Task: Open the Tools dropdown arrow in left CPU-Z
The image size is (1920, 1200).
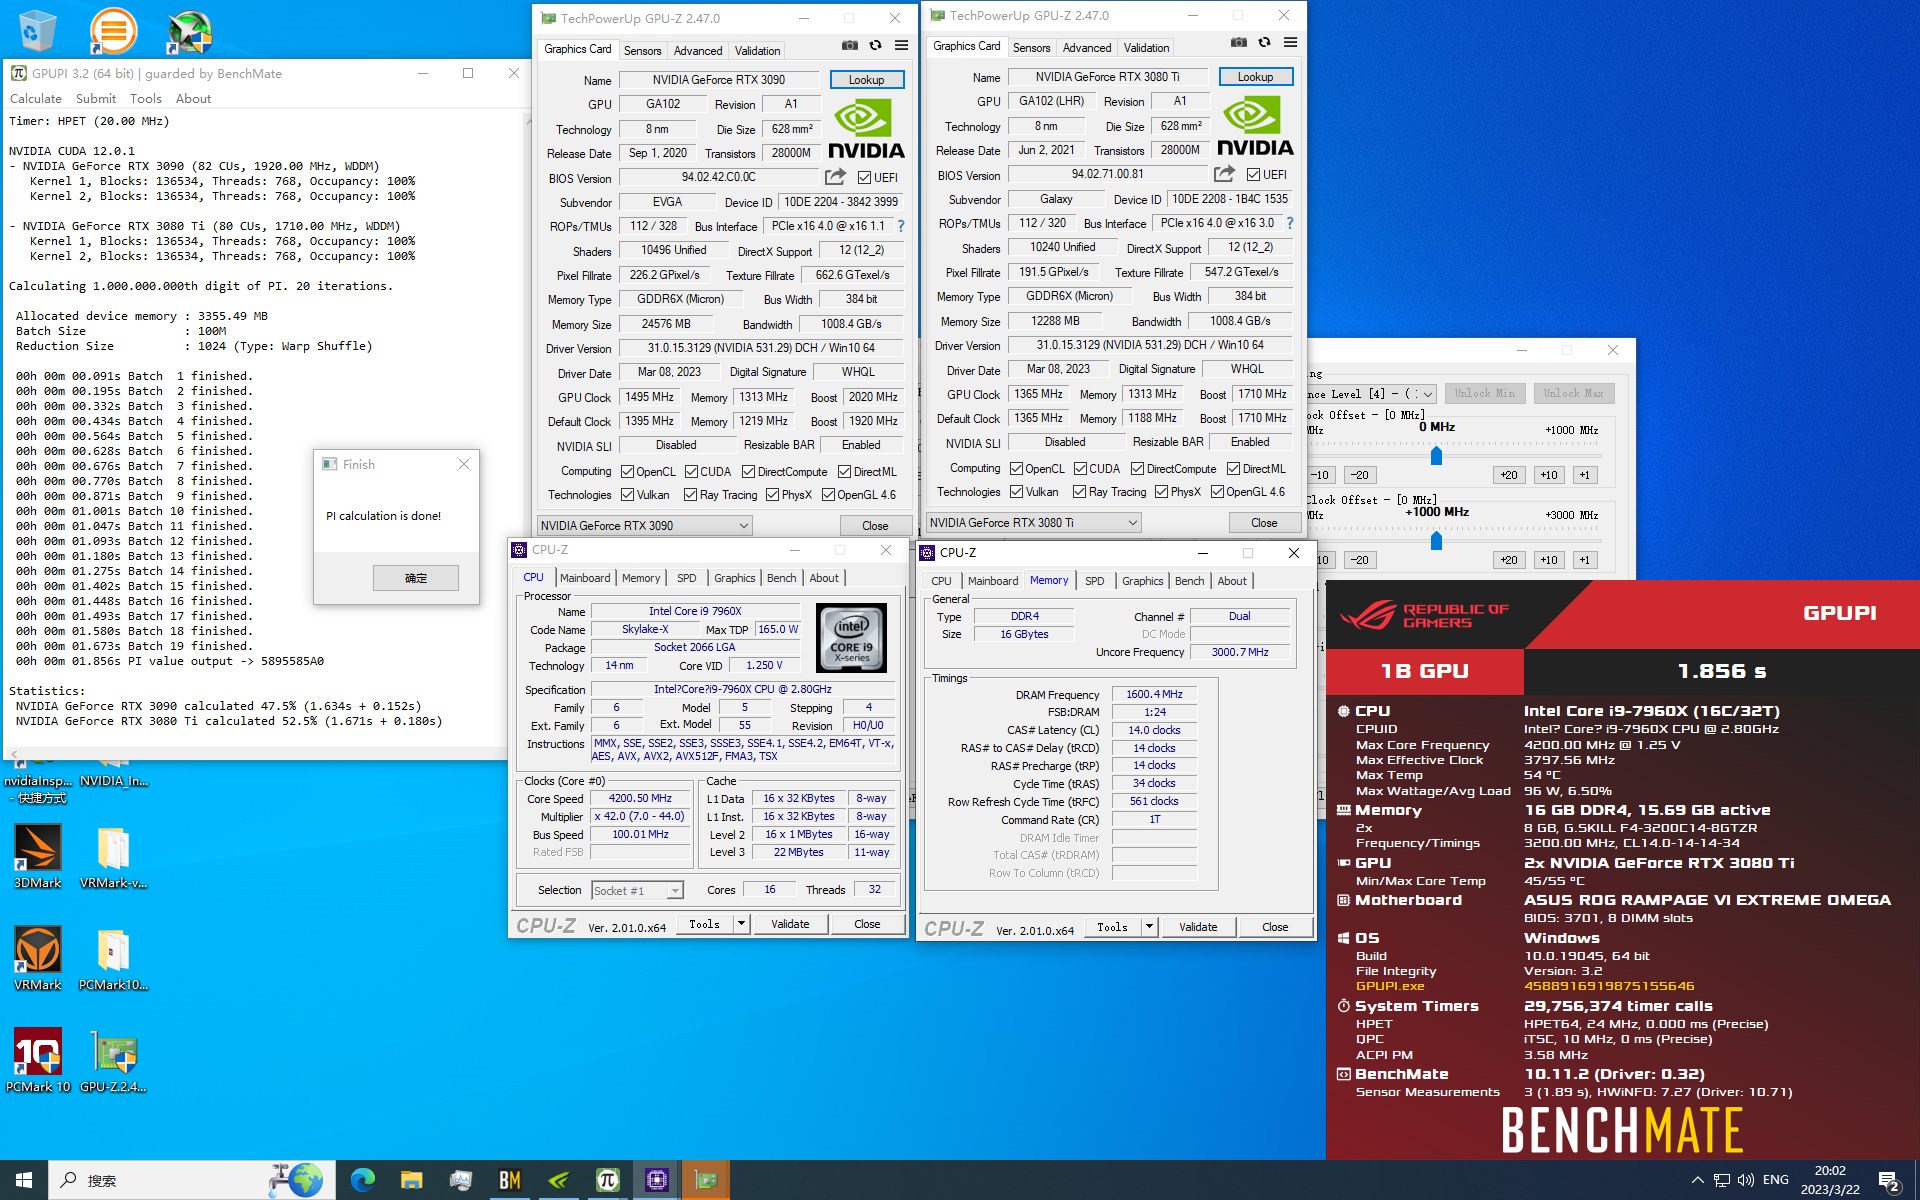Action: click(741, 924)
